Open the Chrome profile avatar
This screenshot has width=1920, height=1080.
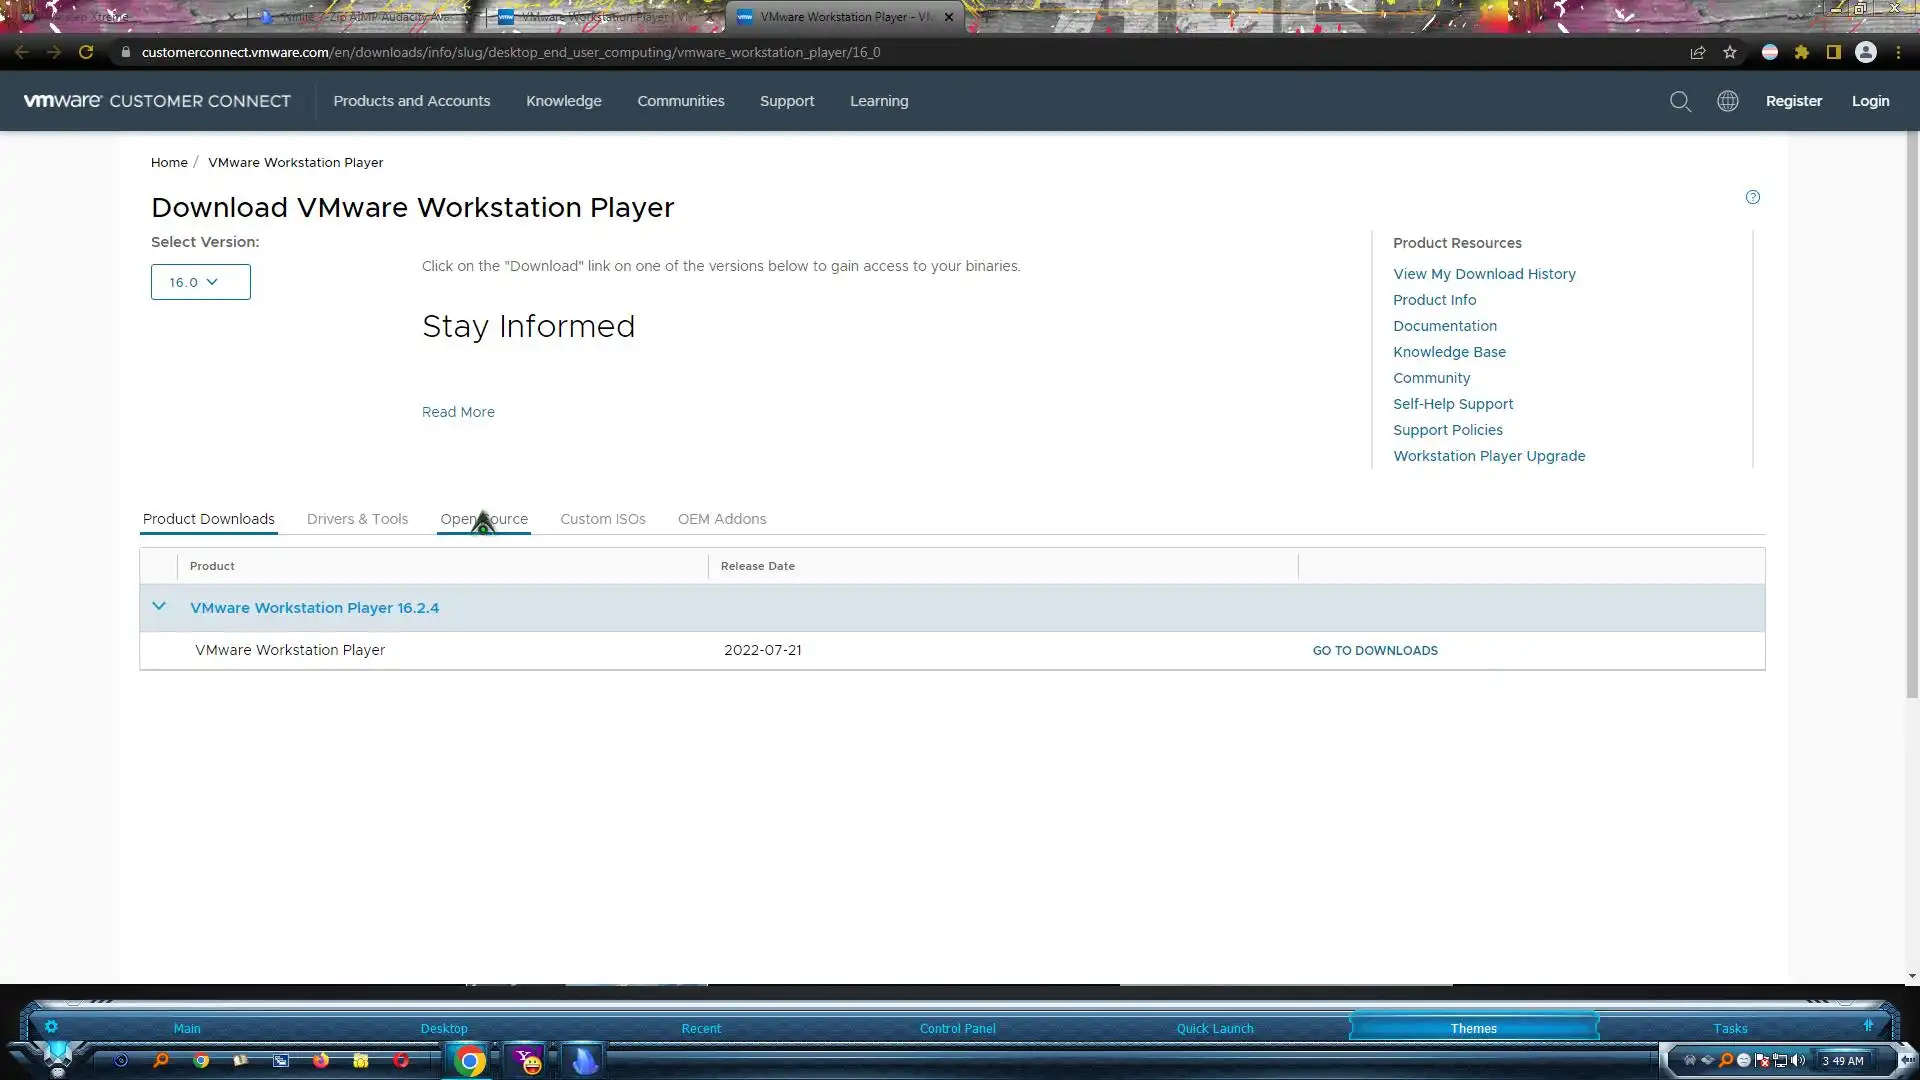tap(1865, 52)
